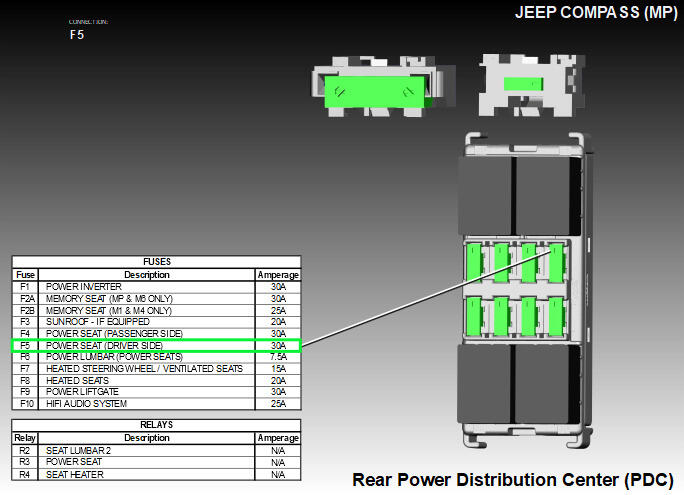Select the R4 SEAT HEATER relay description
Viewport: 684px width, 495px height.
(x=75, y=475)
